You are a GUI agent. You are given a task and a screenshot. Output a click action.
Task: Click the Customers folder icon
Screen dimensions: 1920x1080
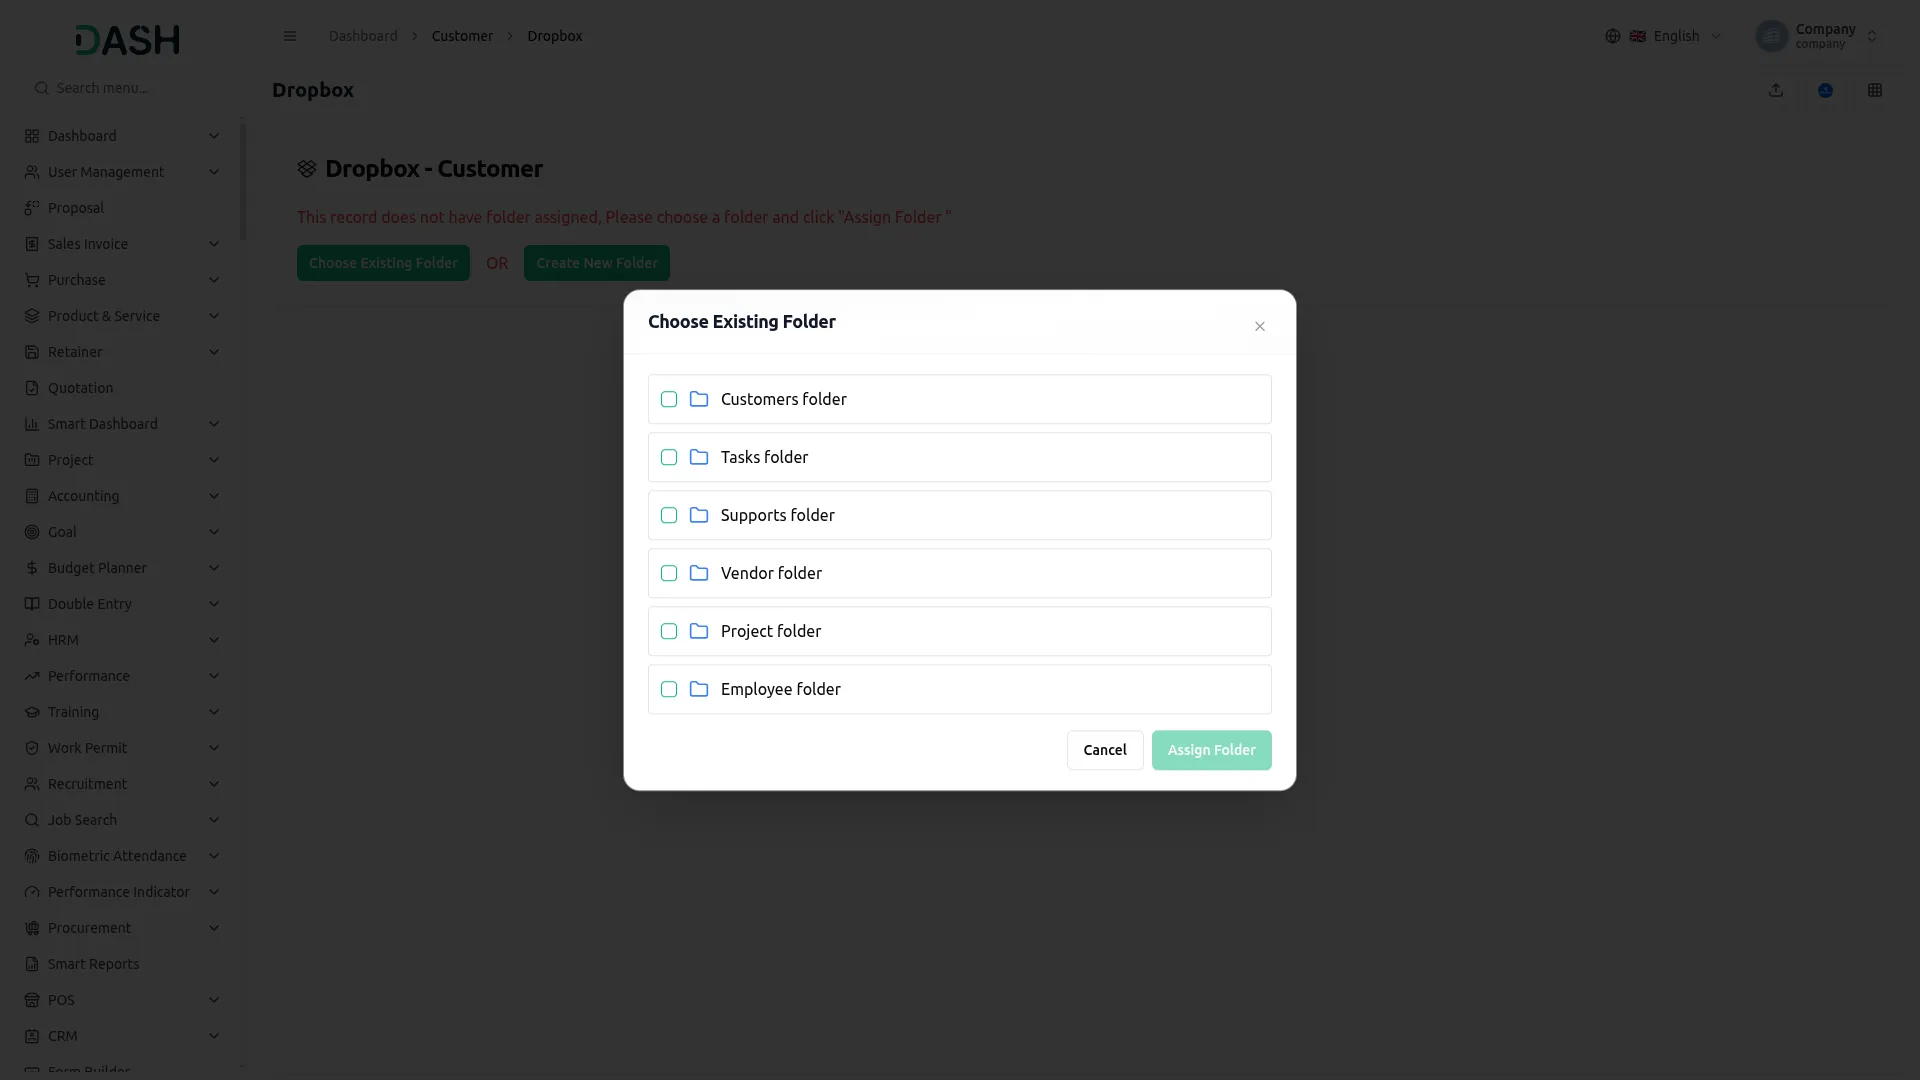coord(699,399)
